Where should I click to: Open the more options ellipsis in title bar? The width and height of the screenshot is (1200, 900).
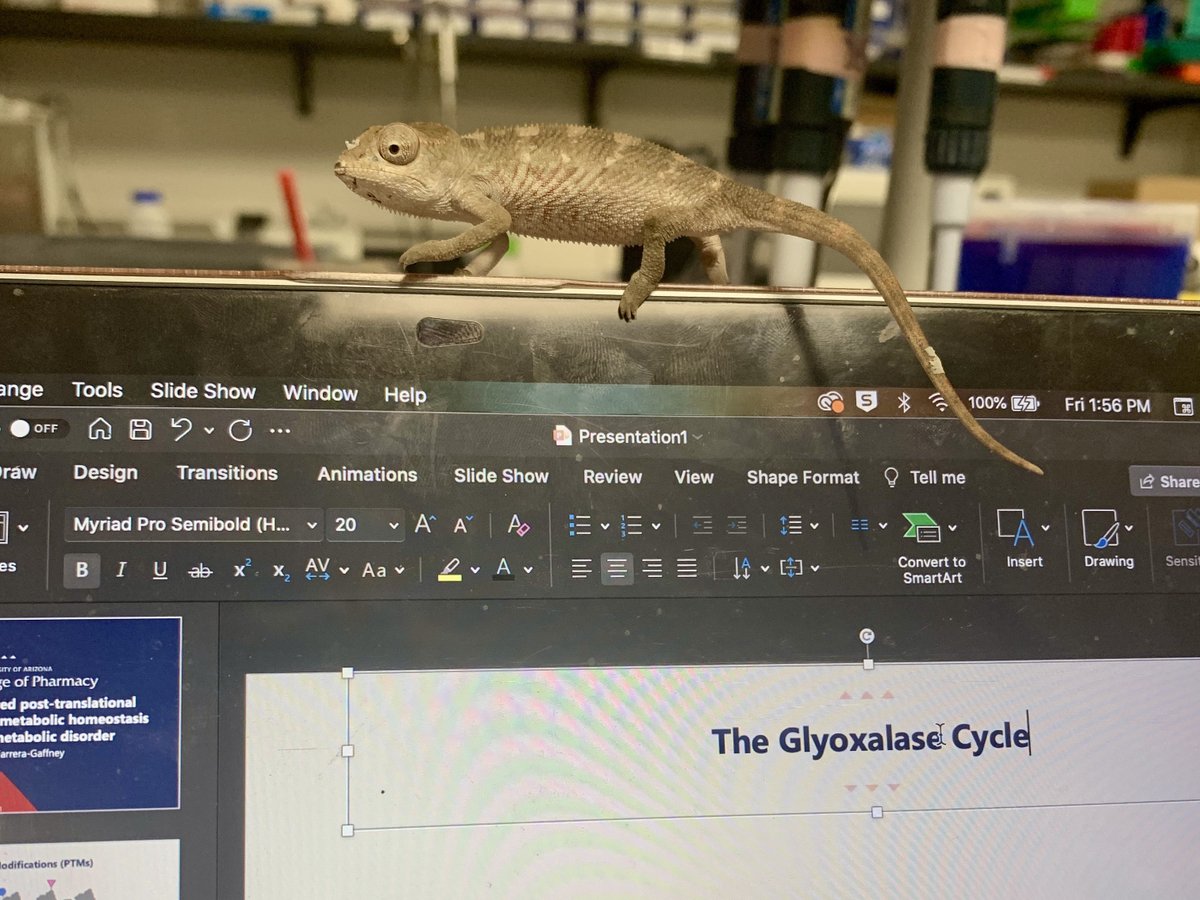click(280, 432)
